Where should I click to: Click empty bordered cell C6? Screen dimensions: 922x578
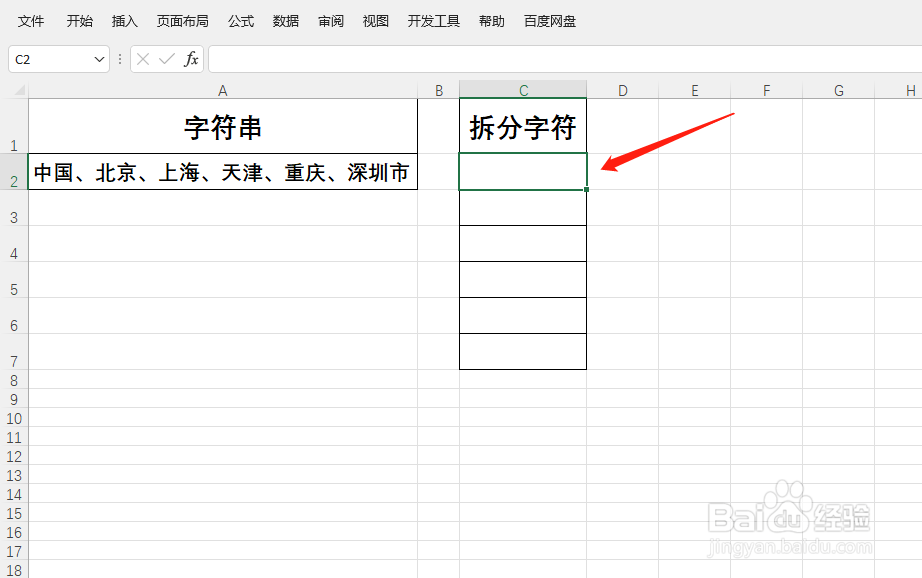523,316
